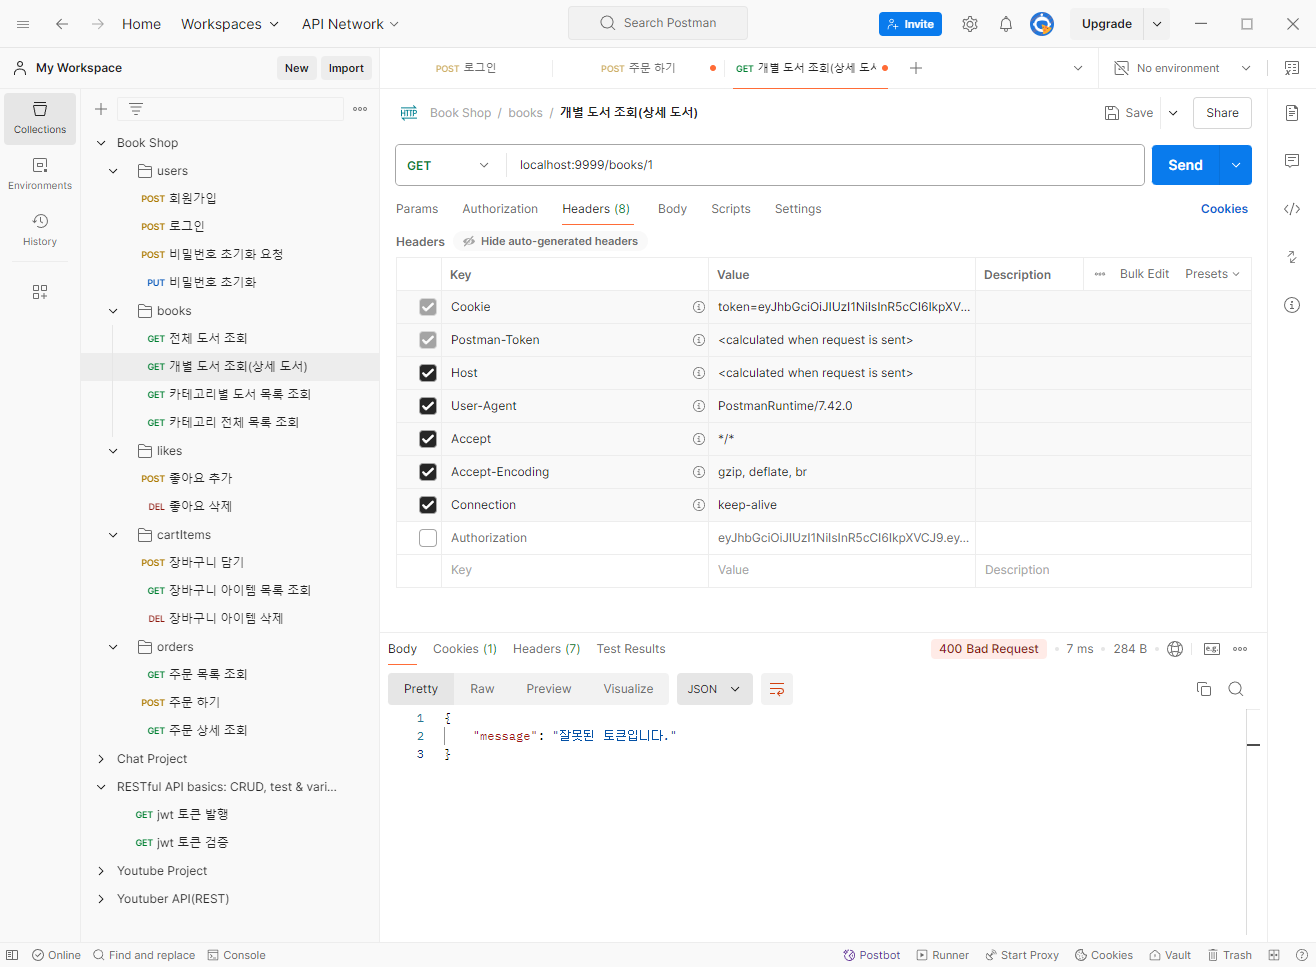This screenshot has width=1316, height=967.
Task: Add a new request tab
Action: pyautogui.click(x=916, y=68)
